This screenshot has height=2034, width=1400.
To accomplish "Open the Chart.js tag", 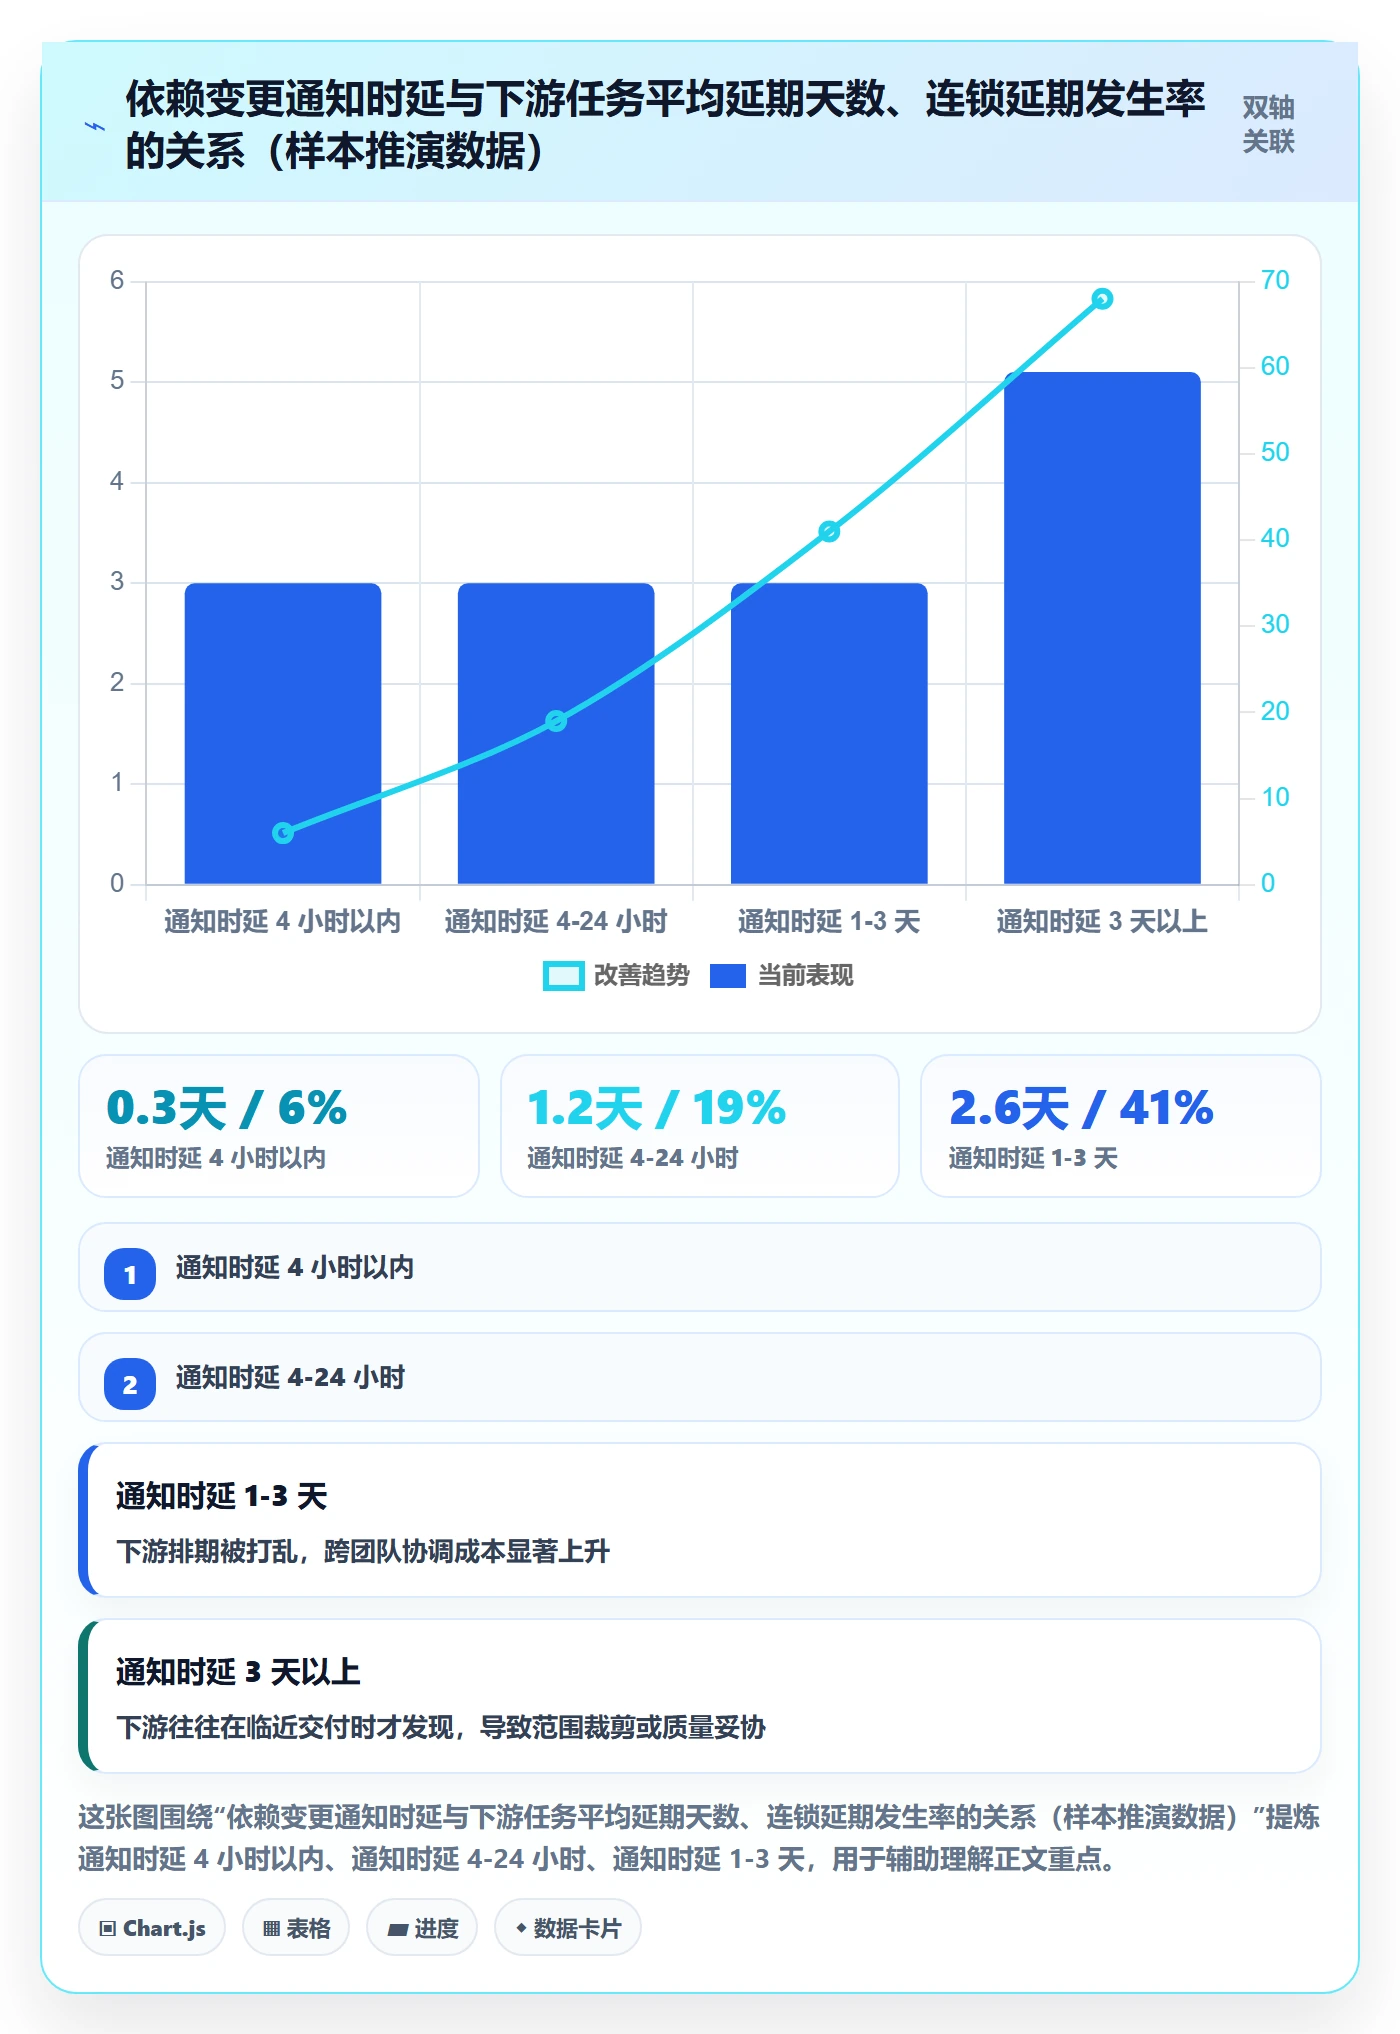I will tap(152, 1928).
